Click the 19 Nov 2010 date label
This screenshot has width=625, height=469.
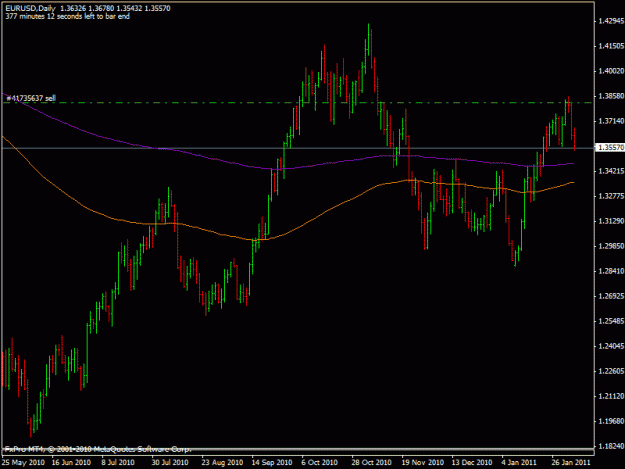pos(423,463)
